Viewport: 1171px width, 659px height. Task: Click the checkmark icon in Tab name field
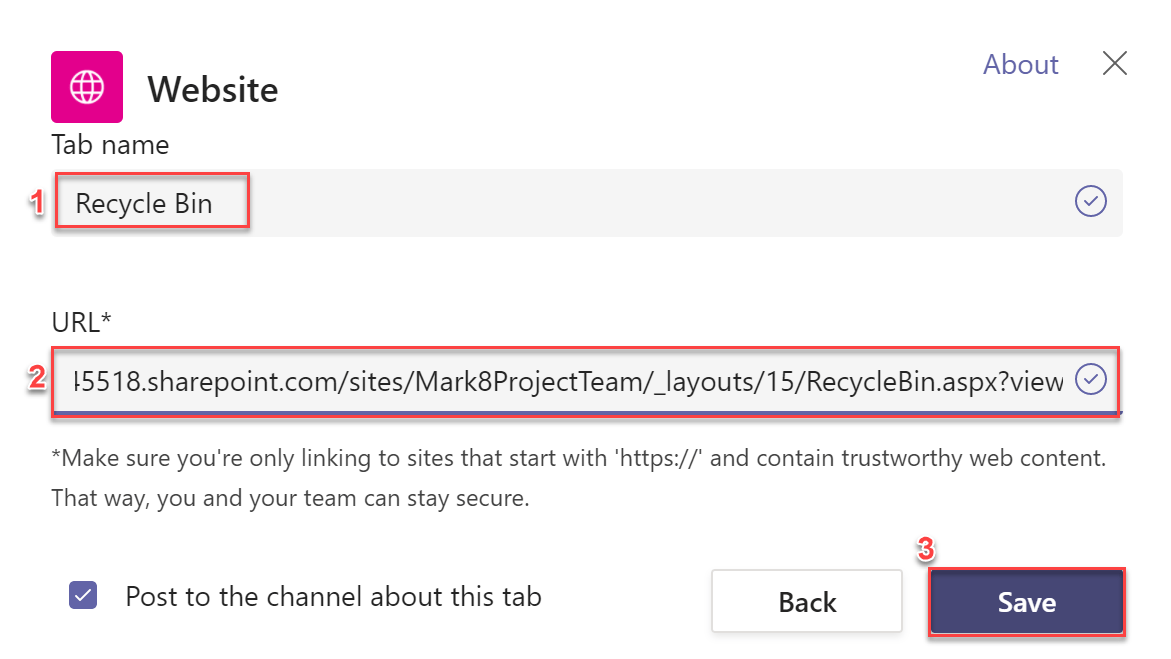coord(1090,201)
